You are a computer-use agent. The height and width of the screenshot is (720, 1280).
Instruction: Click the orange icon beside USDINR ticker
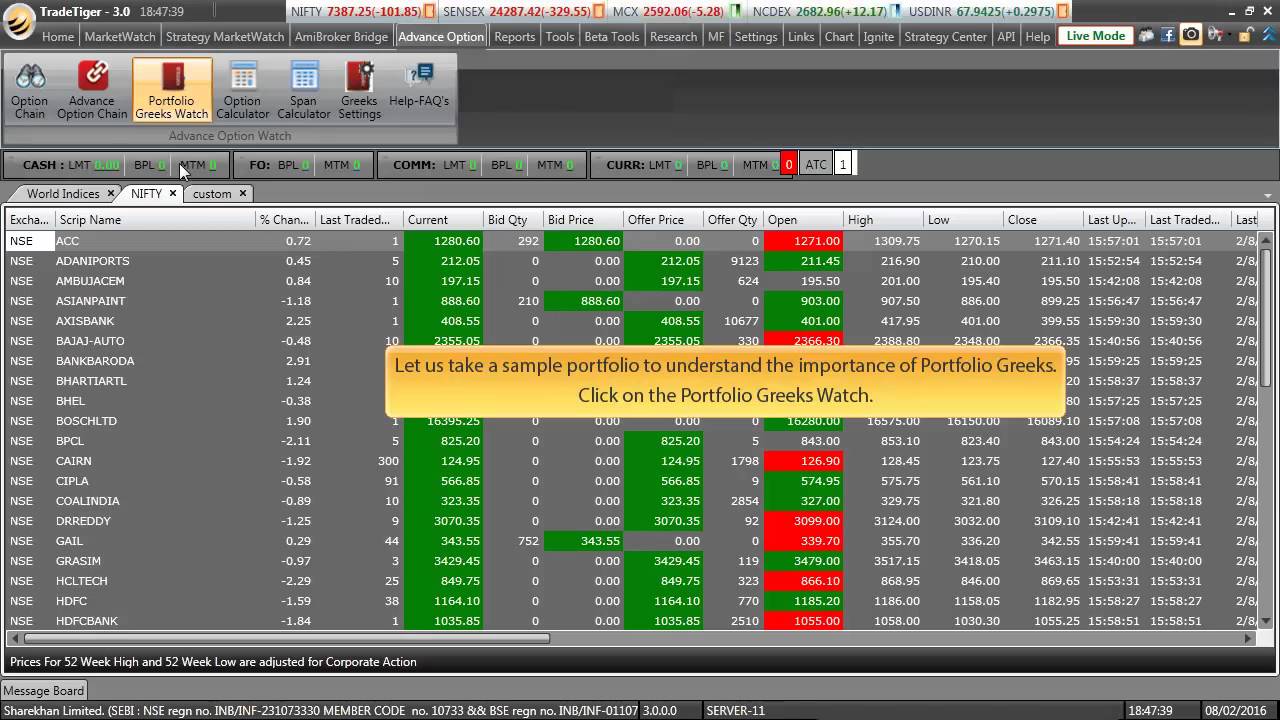coord(1064,12)
